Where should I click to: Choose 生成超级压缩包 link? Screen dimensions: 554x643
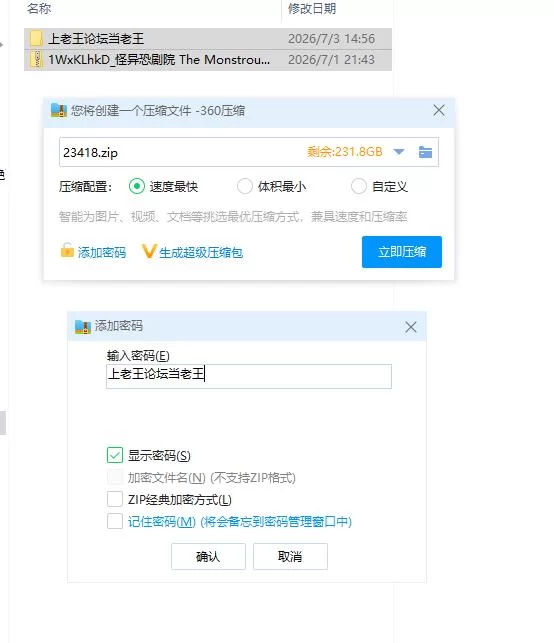(201, 252)
